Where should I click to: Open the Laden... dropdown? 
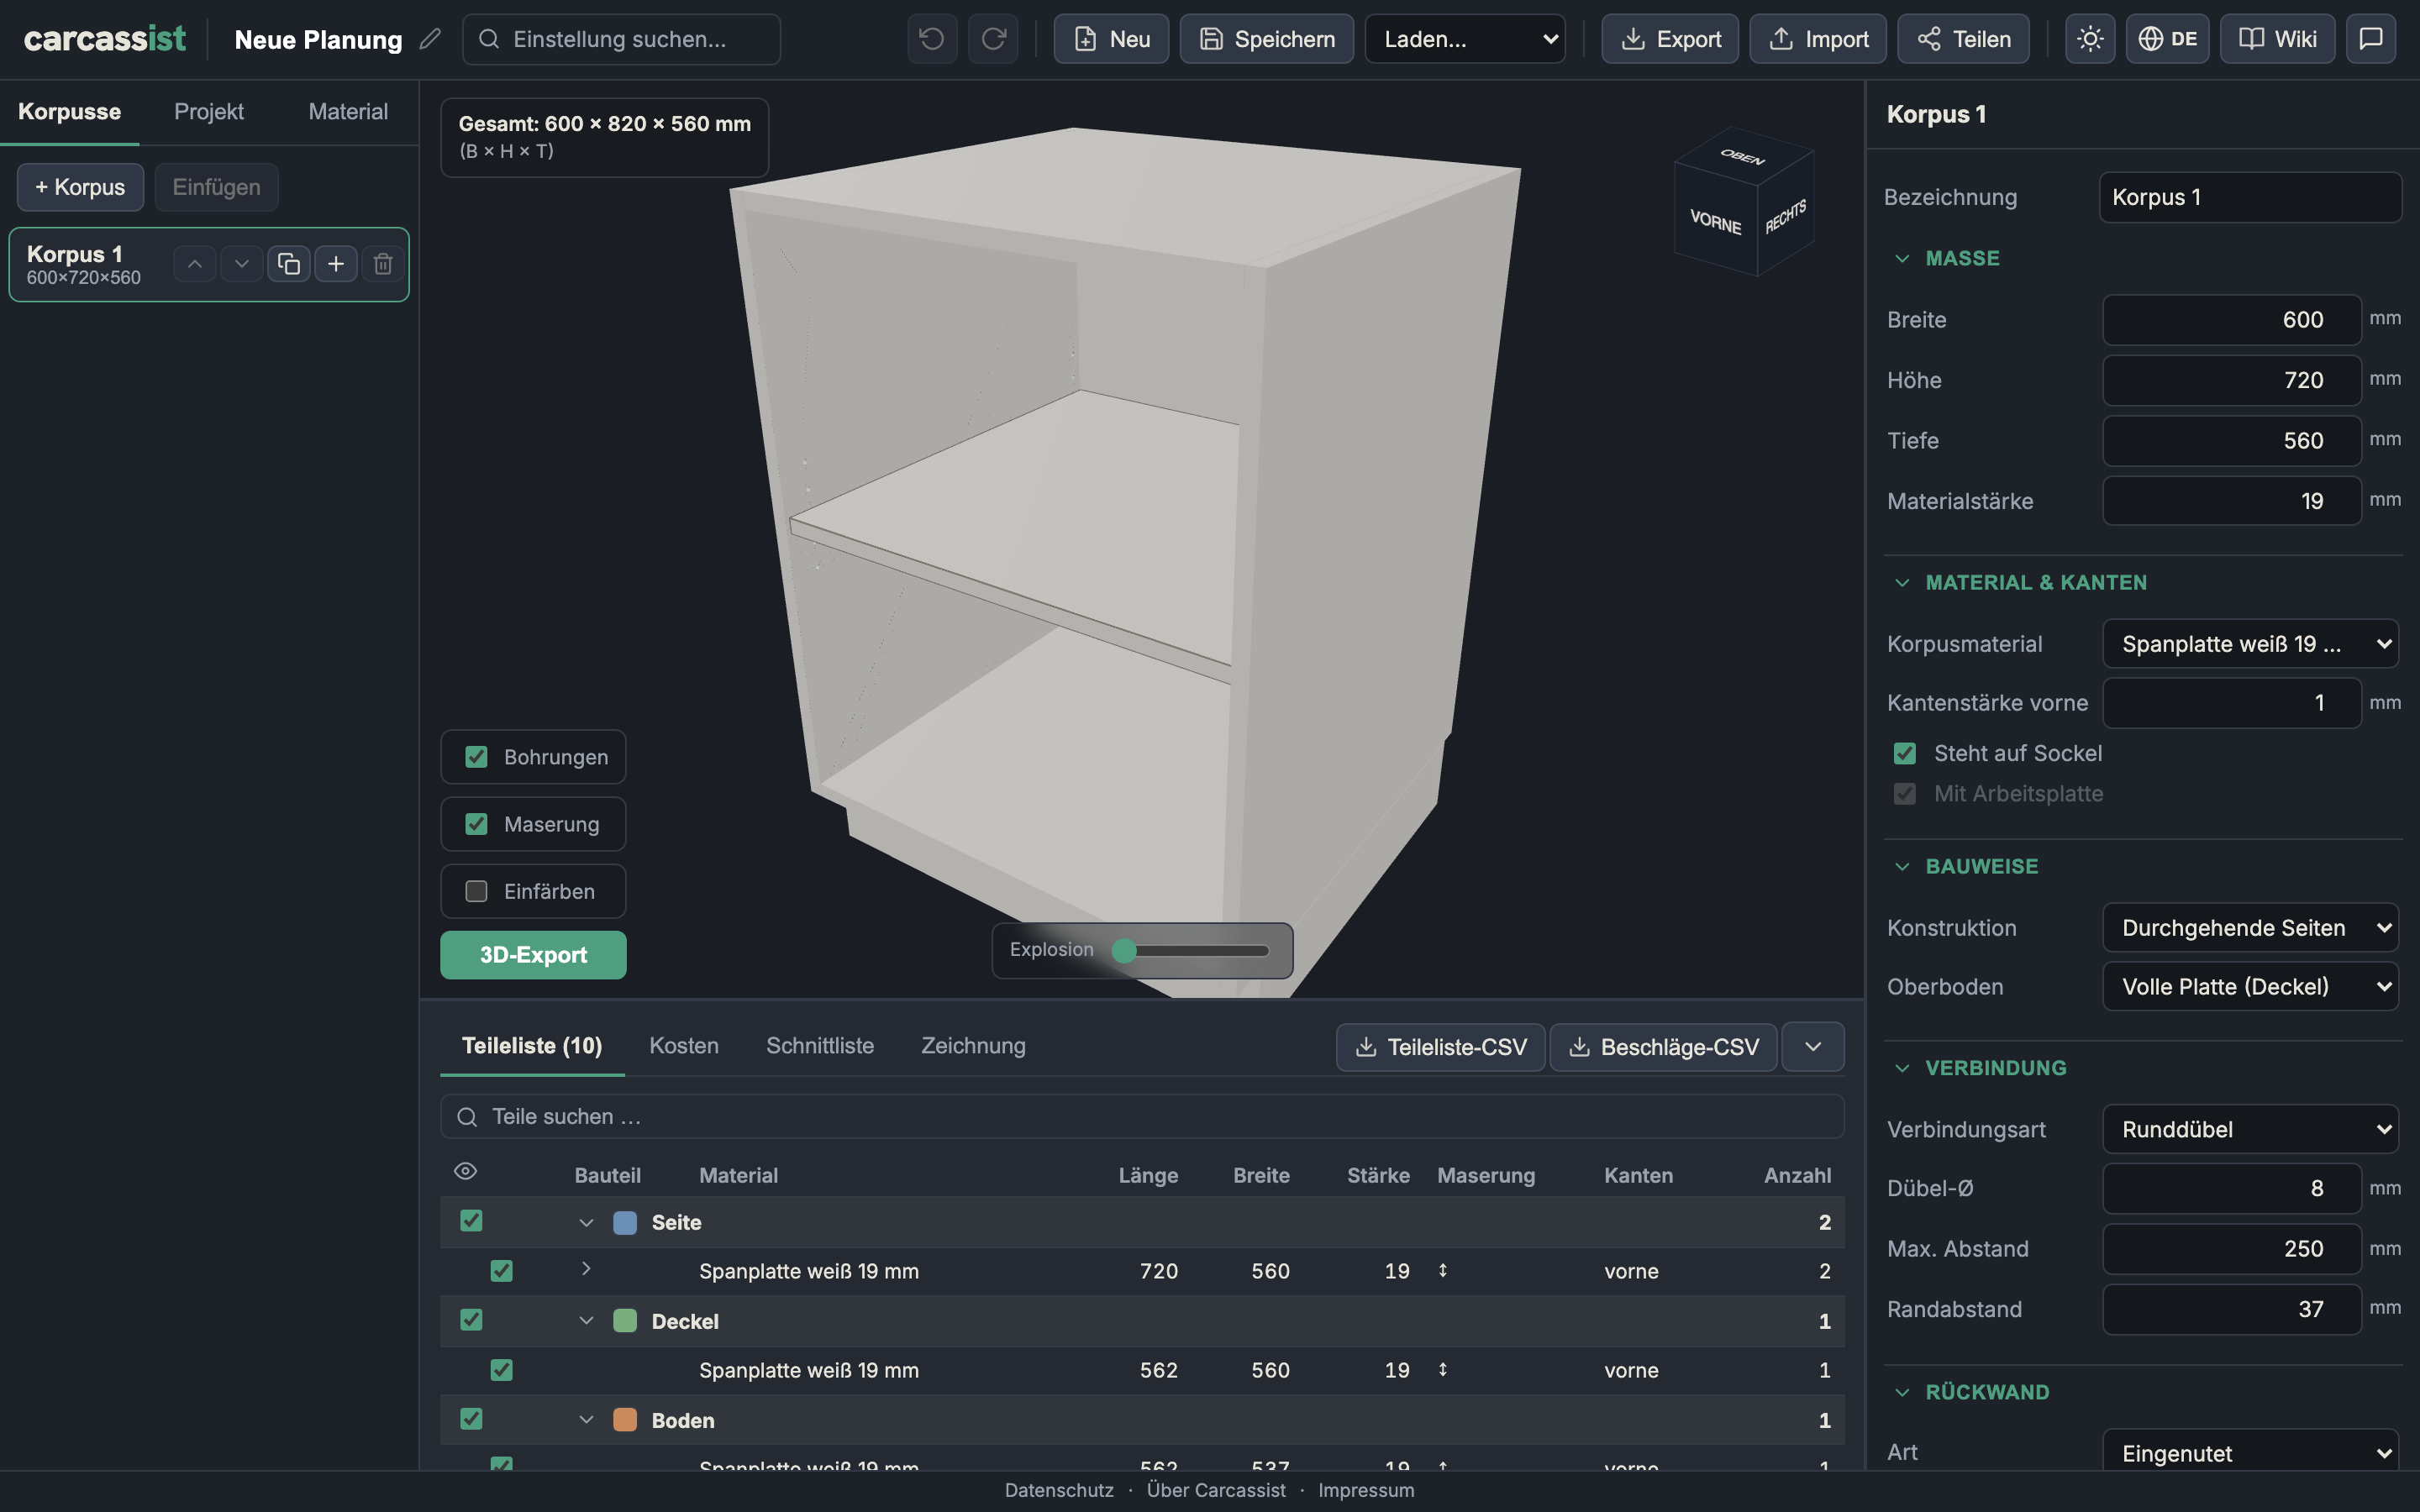[1465, 39]
